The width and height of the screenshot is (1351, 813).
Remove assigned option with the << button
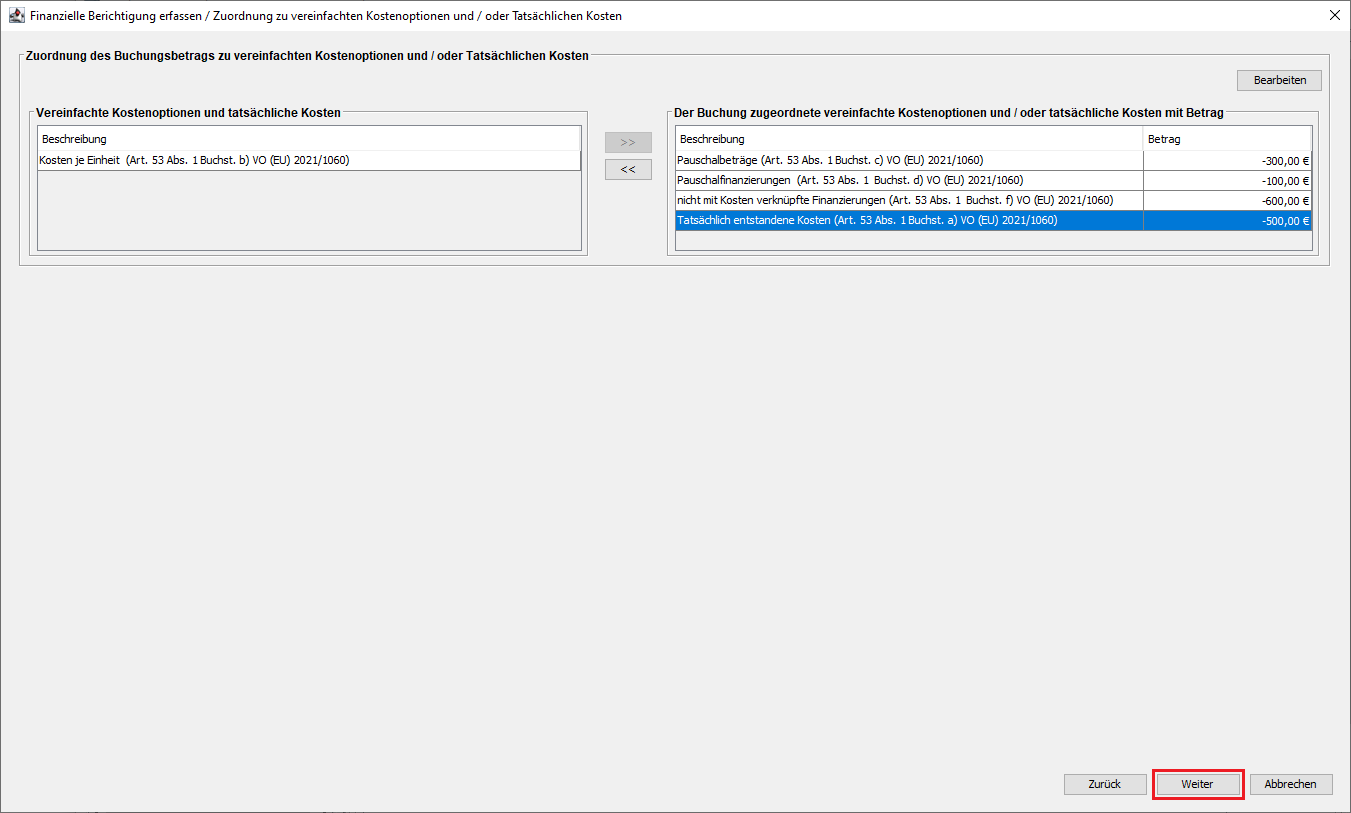coord(628,169)
